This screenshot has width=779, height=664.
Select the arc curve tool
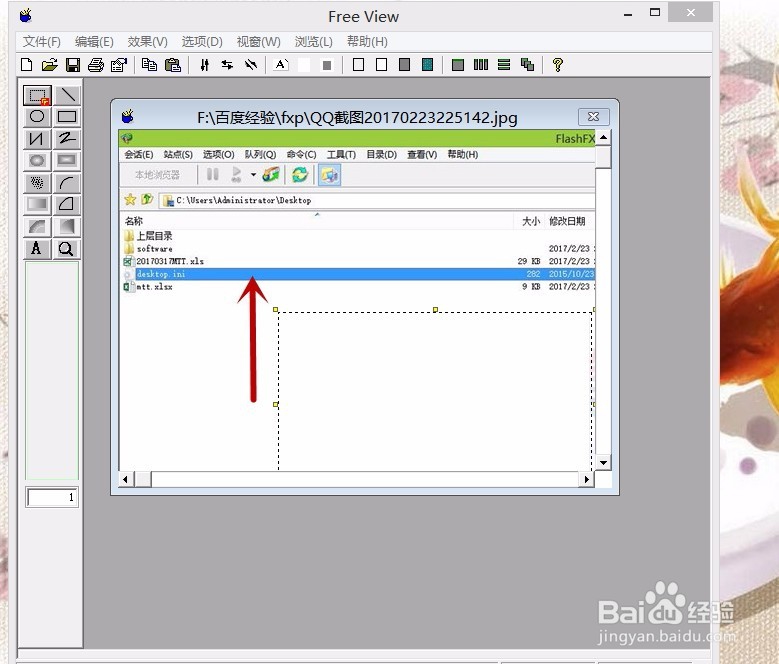pos(67,183)
